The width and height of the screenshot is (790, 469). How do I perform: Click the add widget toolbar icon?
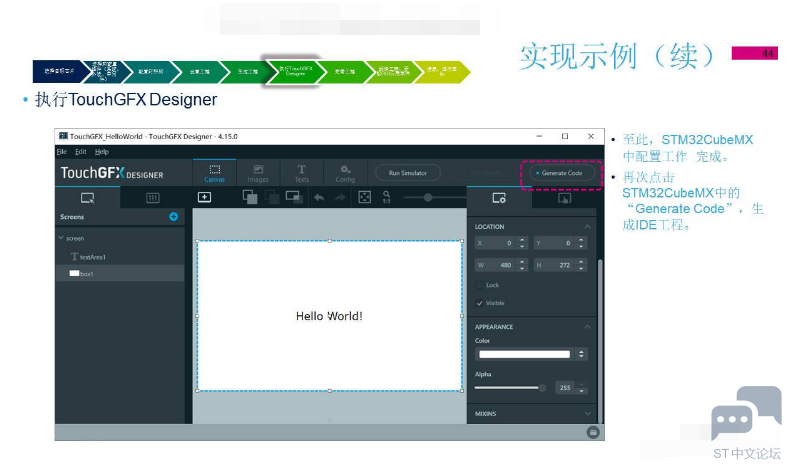pos(205,197)
